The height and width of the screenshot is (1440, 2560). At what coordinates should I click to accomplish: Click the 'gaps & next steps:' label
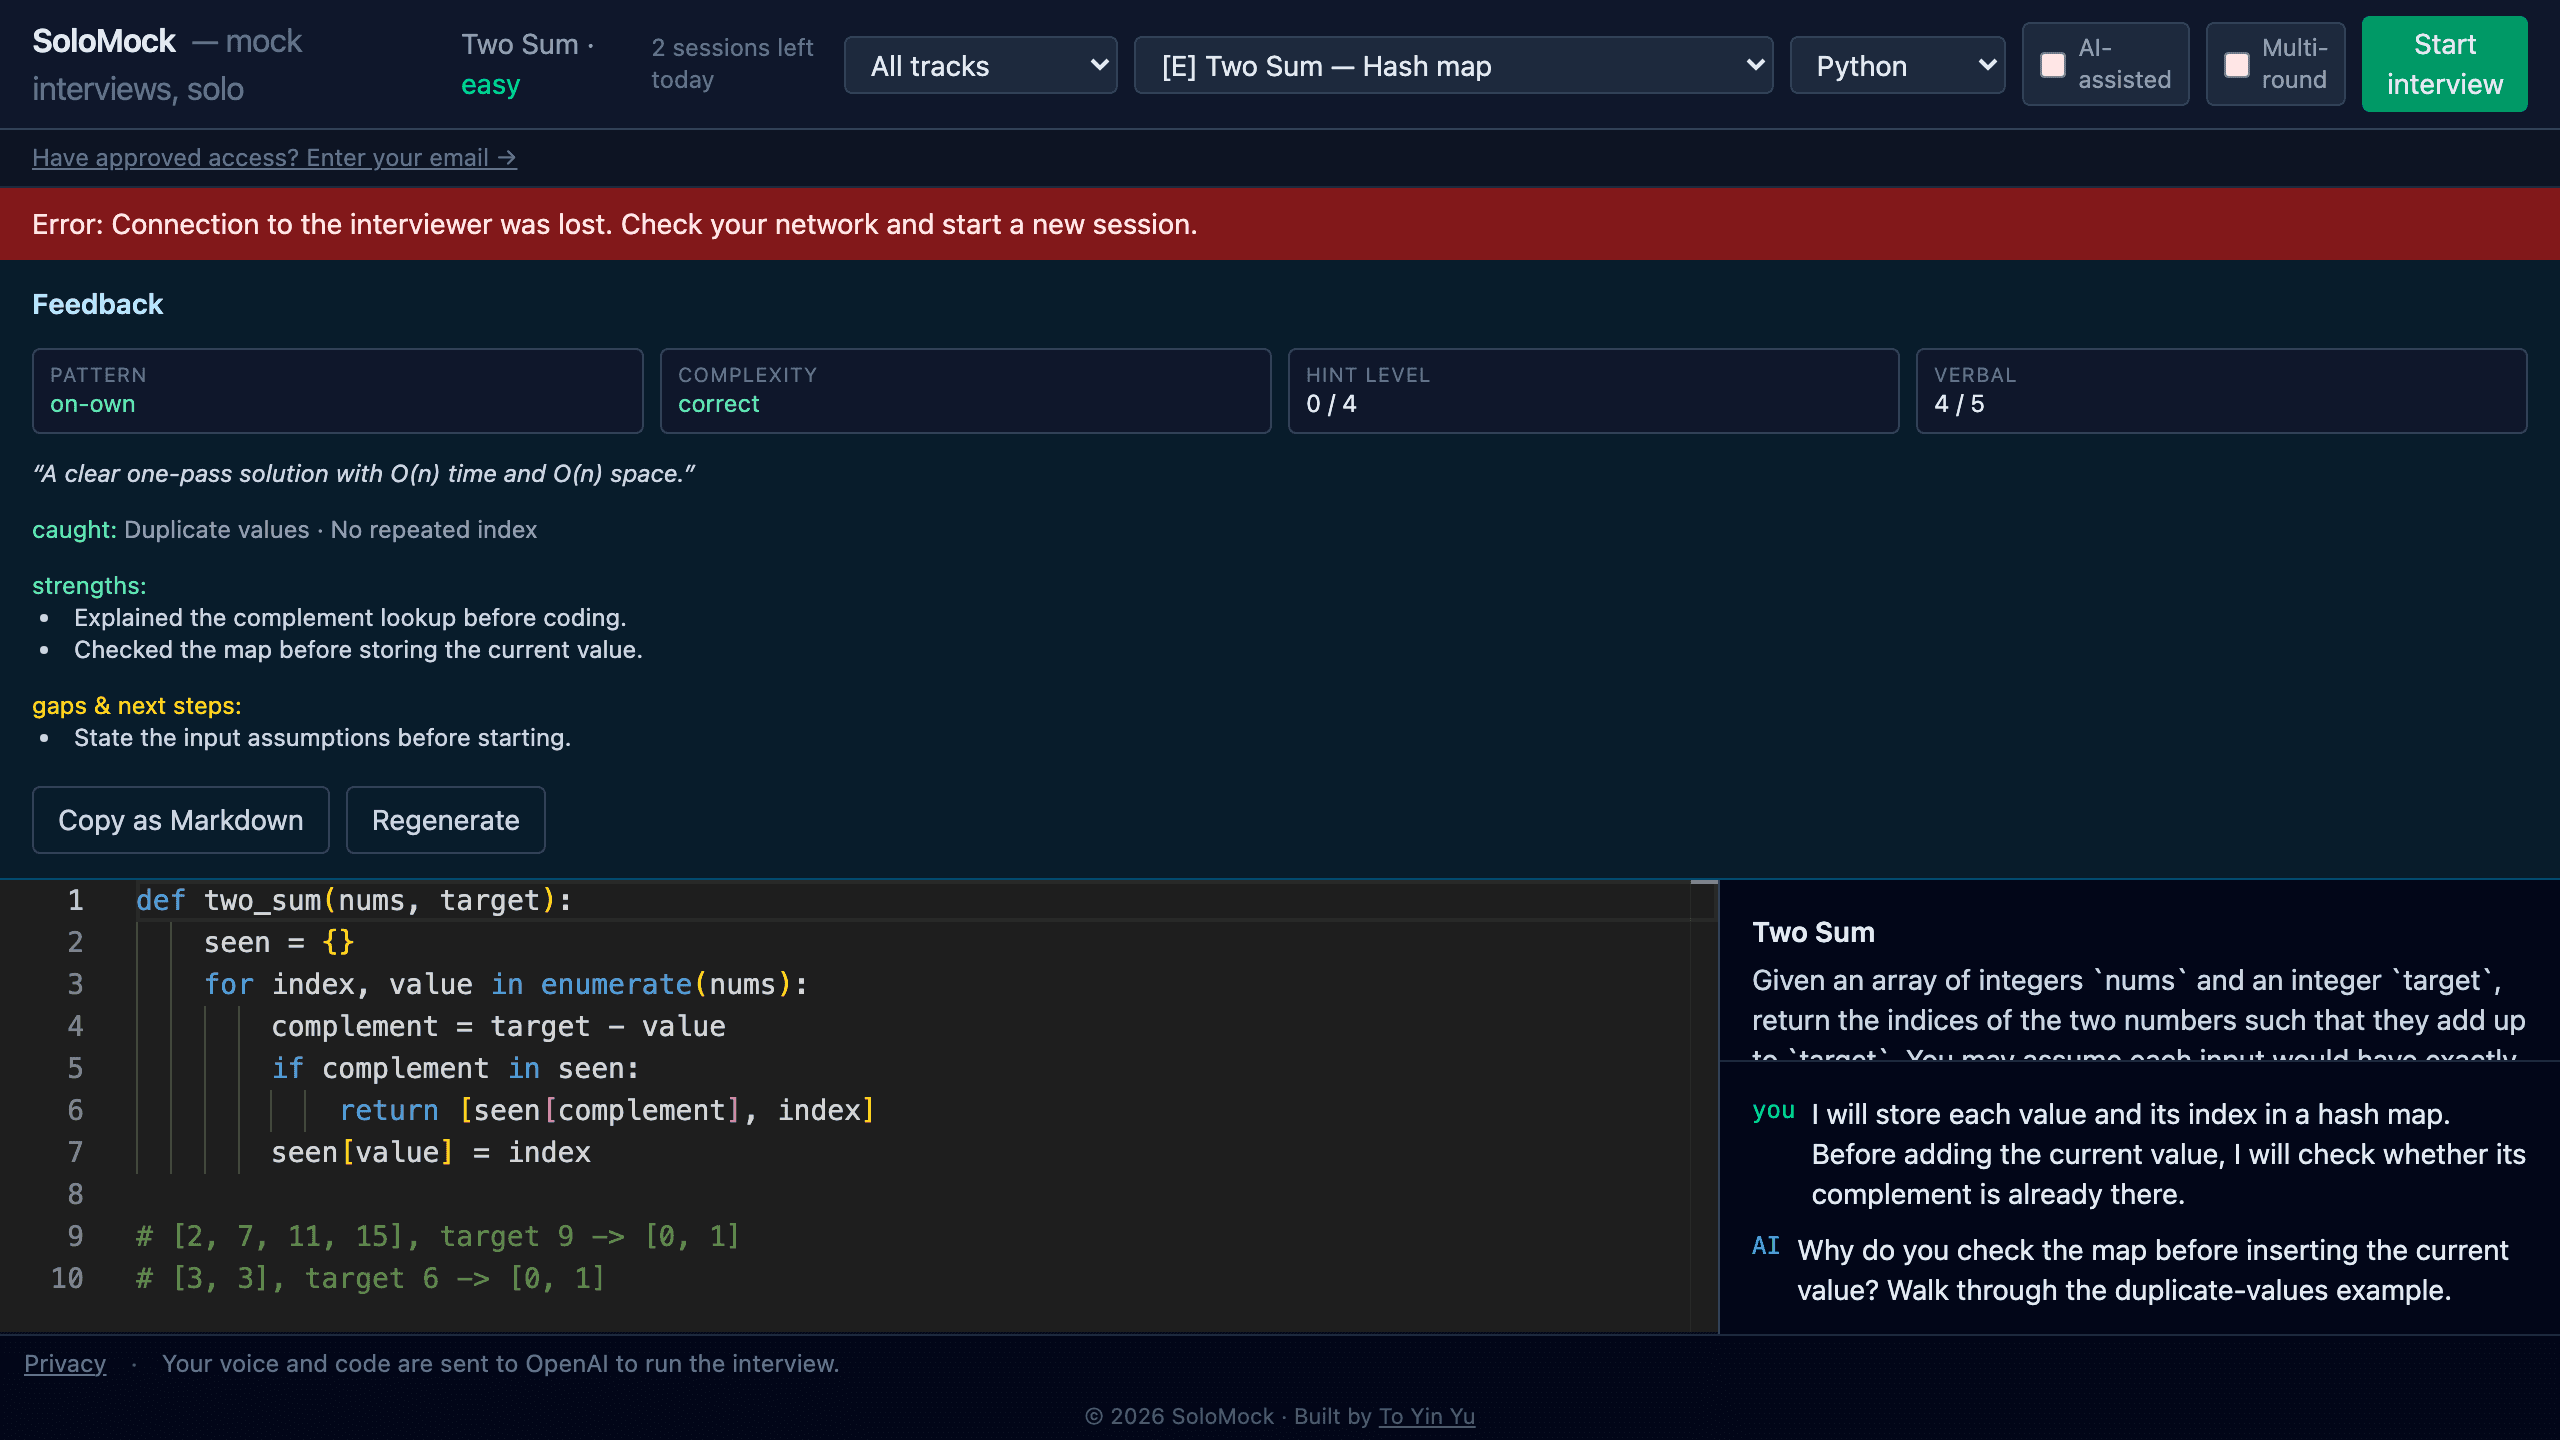click(137, 706)
